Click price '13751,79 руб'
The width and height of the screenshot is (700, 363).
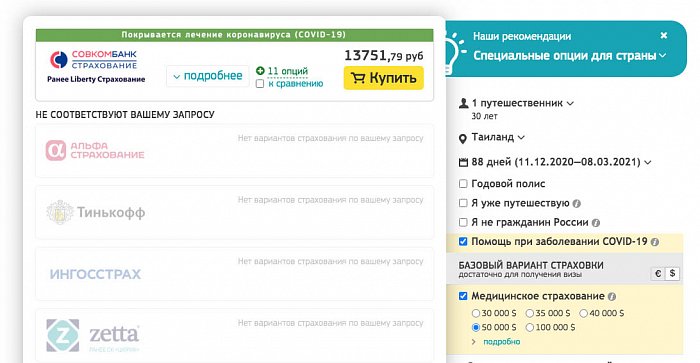(x=383, y=55)
